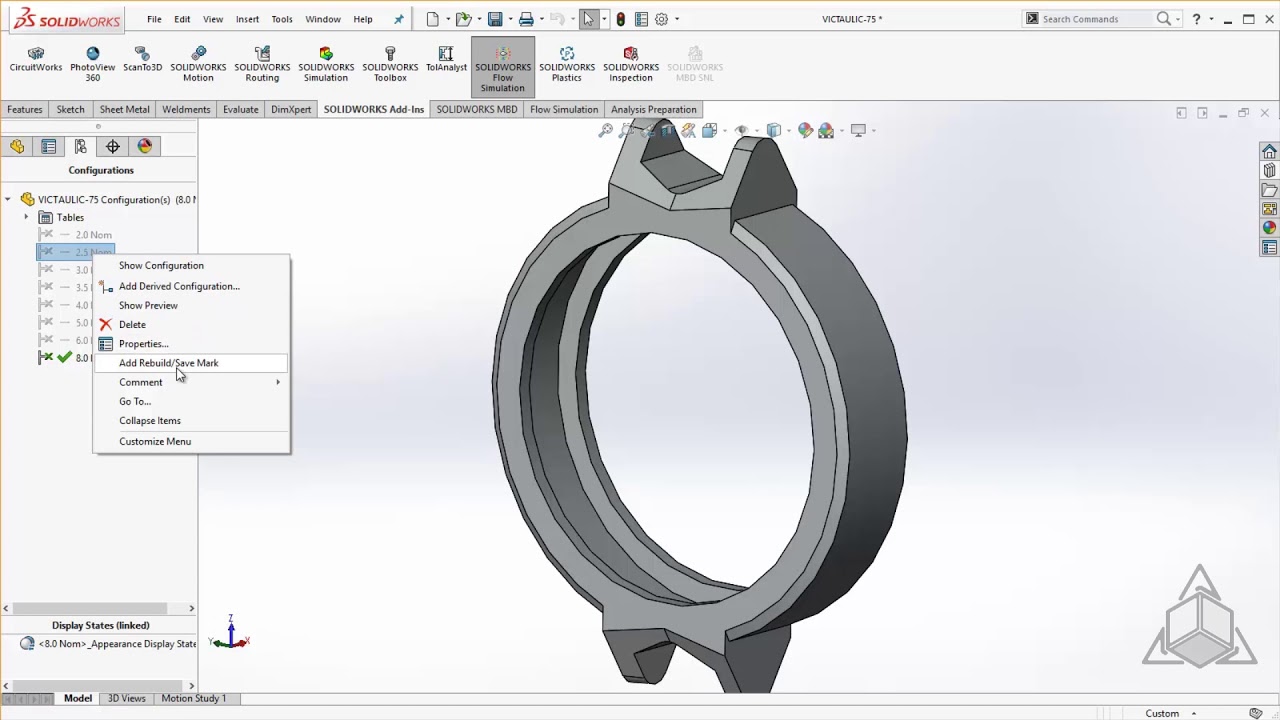Switch to the PropertyManager tab
Image resolution: width=1280 pixels, height=720 pixels.
[x=49, y=146]
